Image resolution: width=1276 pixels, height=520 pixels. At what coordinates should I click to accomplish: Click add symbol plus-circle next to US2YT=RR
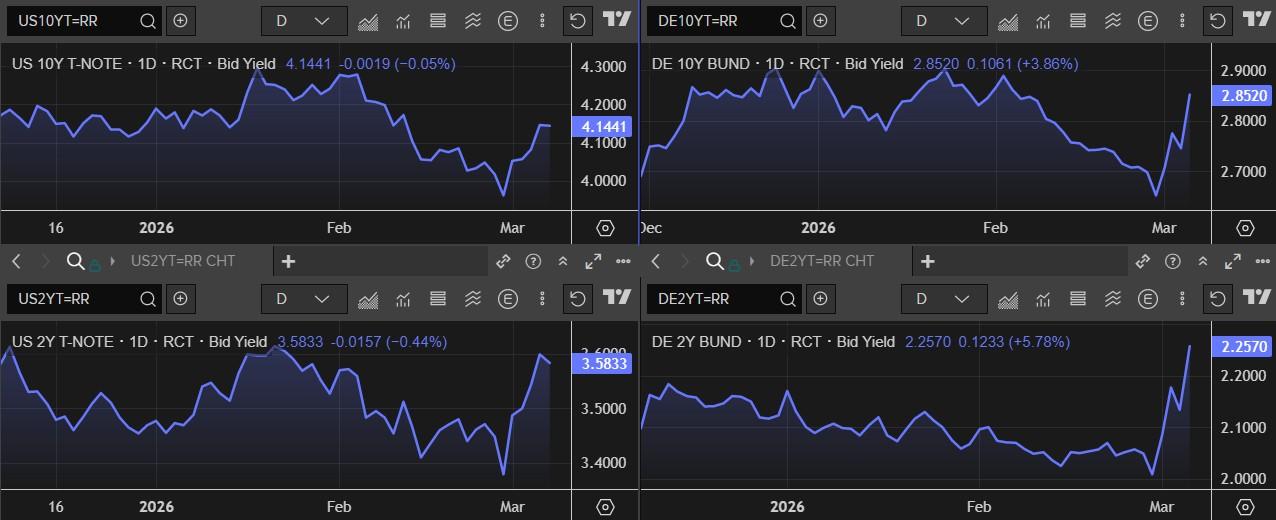coord(180,298)
